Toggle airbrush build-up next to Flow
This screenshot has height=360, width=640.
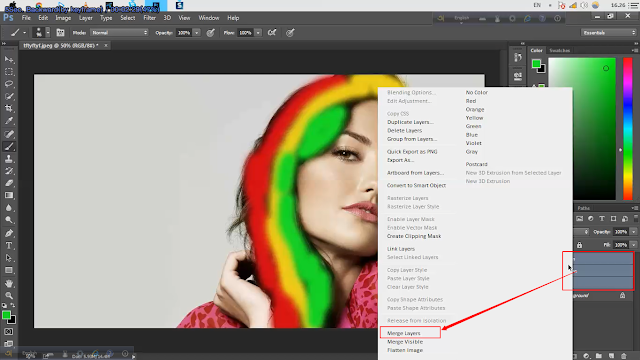(x=272, y=33)
